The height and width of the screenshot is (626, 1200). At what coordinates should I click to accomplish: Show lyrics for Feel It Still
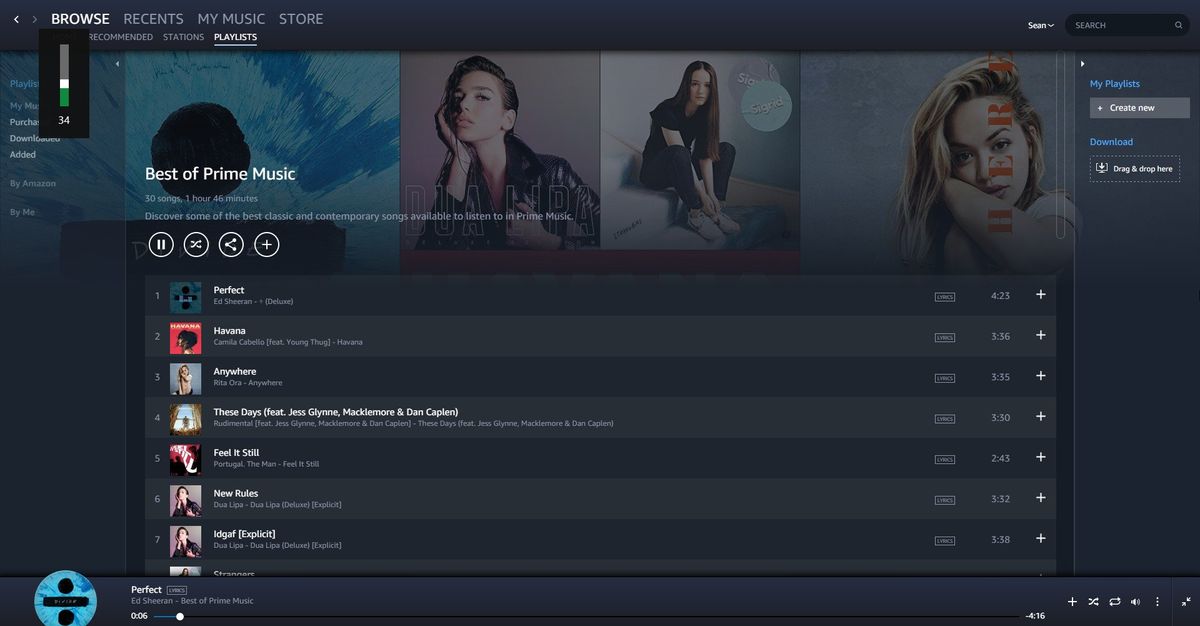click(x=944, y=457)
